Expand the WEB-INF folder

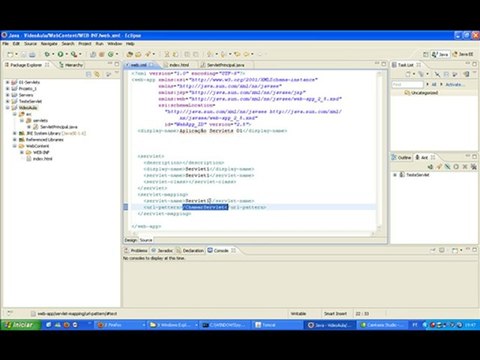coord(22,152)
